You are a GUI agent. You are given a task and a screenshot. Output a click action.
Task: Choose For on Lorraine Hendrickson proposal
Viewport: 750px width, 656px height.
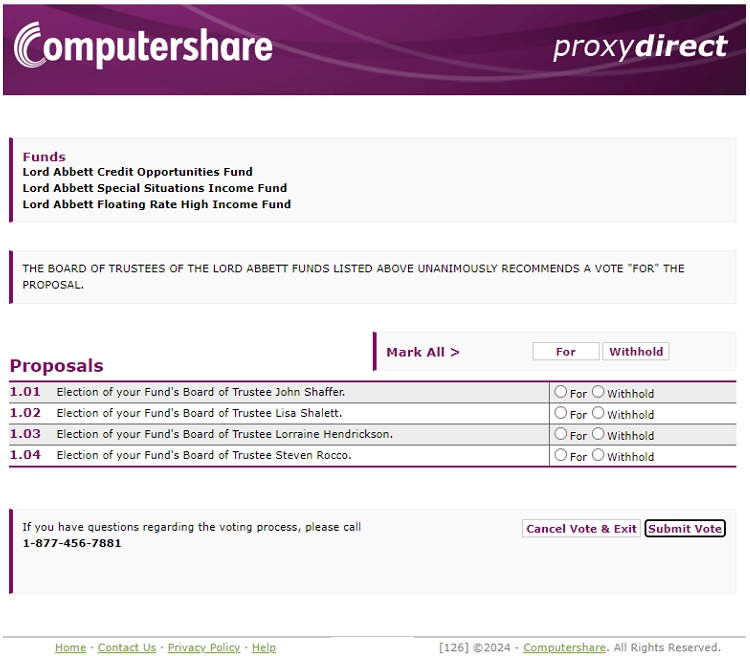coord(561,435)
